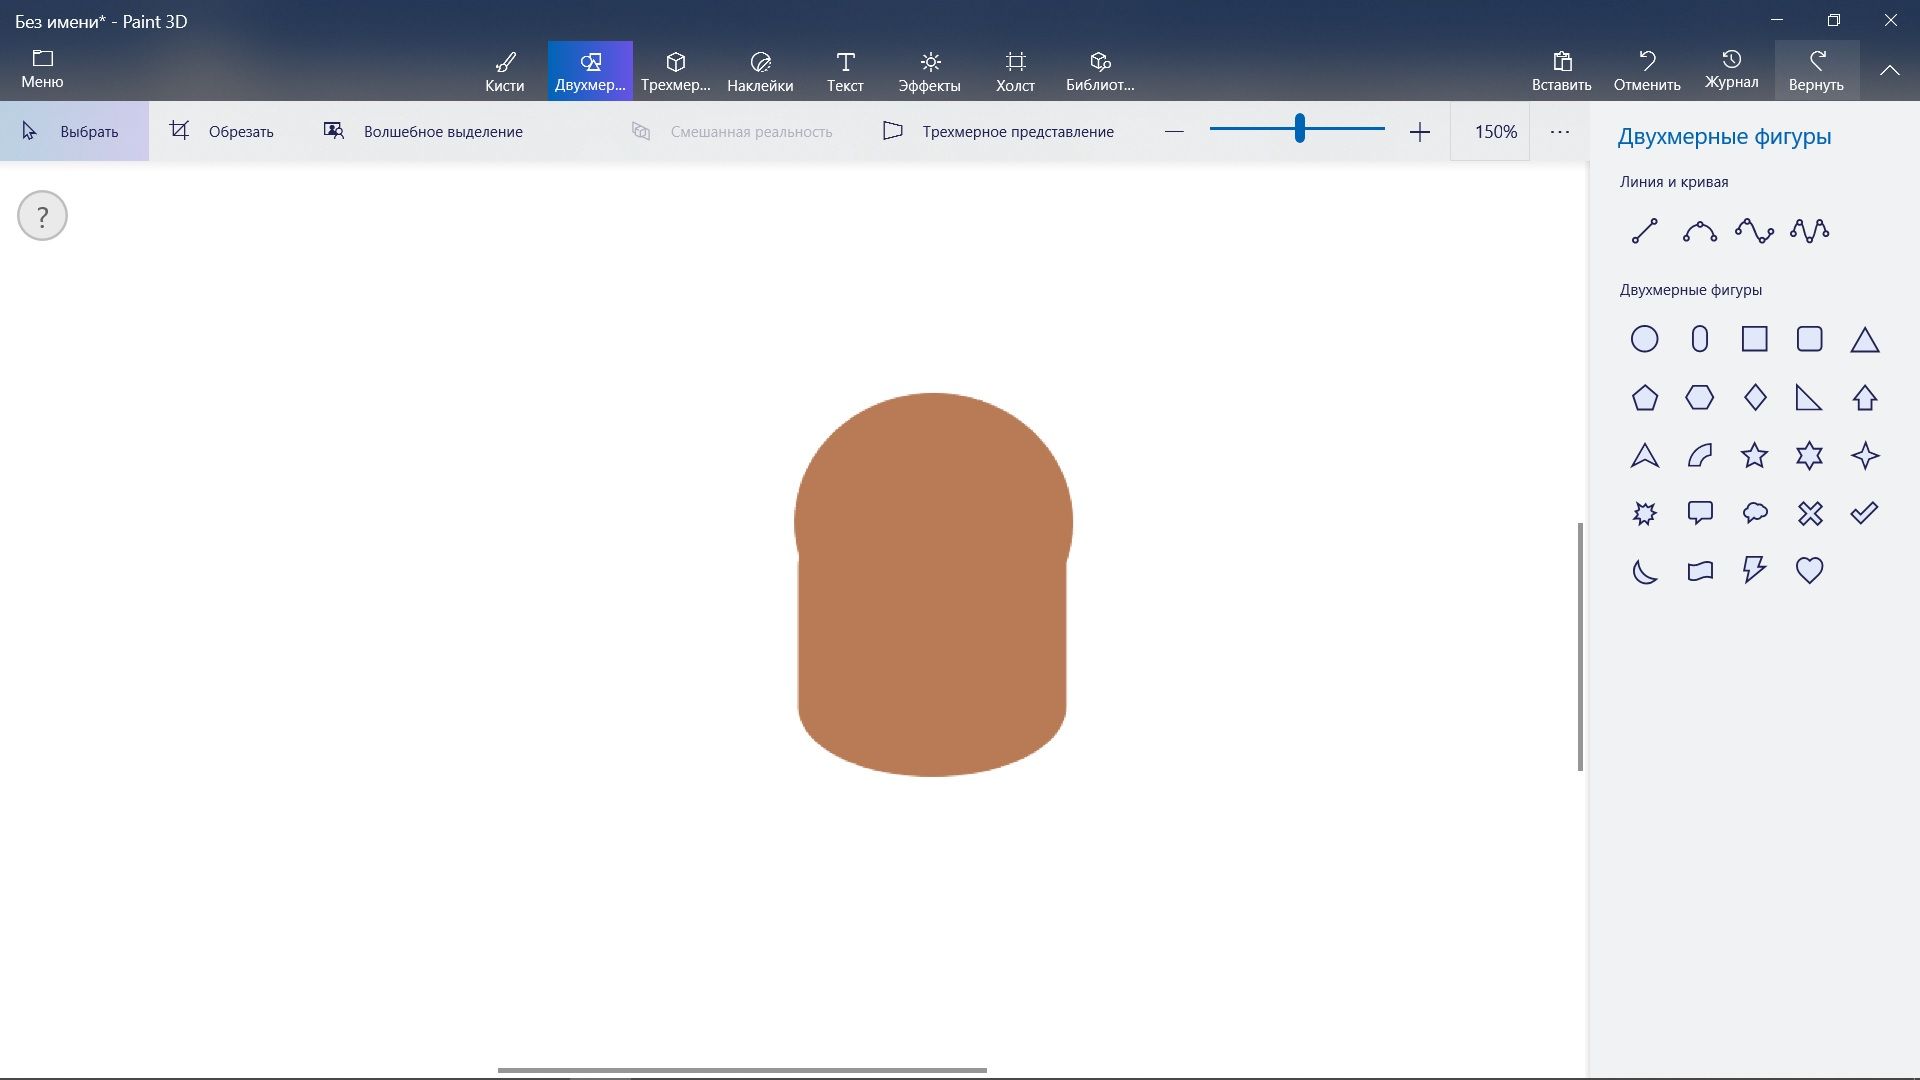Image resolution: width=1920 pixels, height=1080 pixels.
Task: Choose the Square 2D shape
Action: (1754, 339)
